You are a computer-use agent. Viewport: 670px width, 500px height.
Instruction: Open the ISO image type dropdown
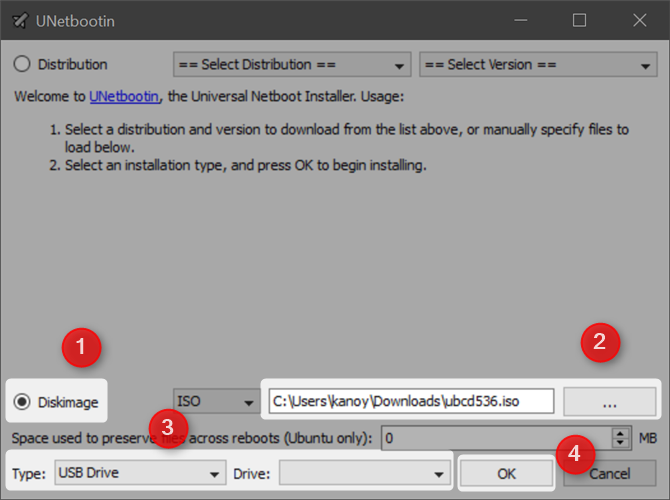(216, 401)
